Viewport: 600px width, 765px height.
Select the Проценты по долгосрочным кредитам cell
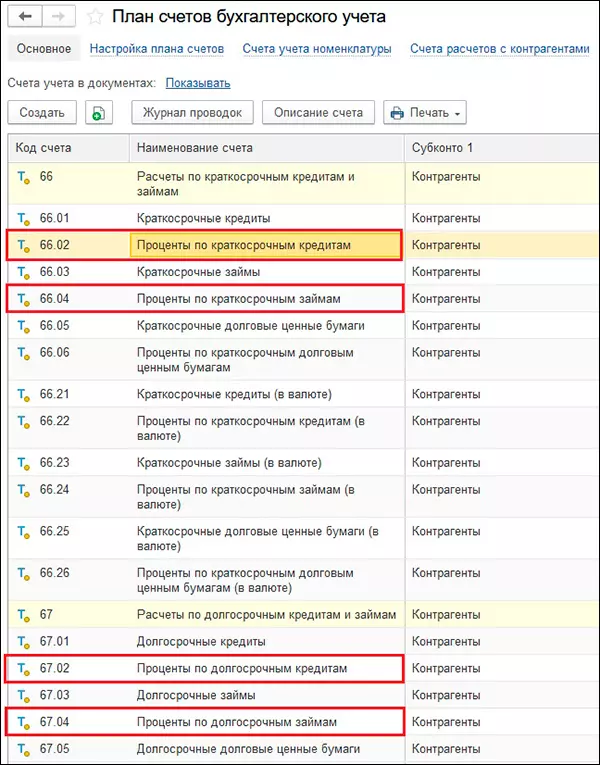pos(265,668)
